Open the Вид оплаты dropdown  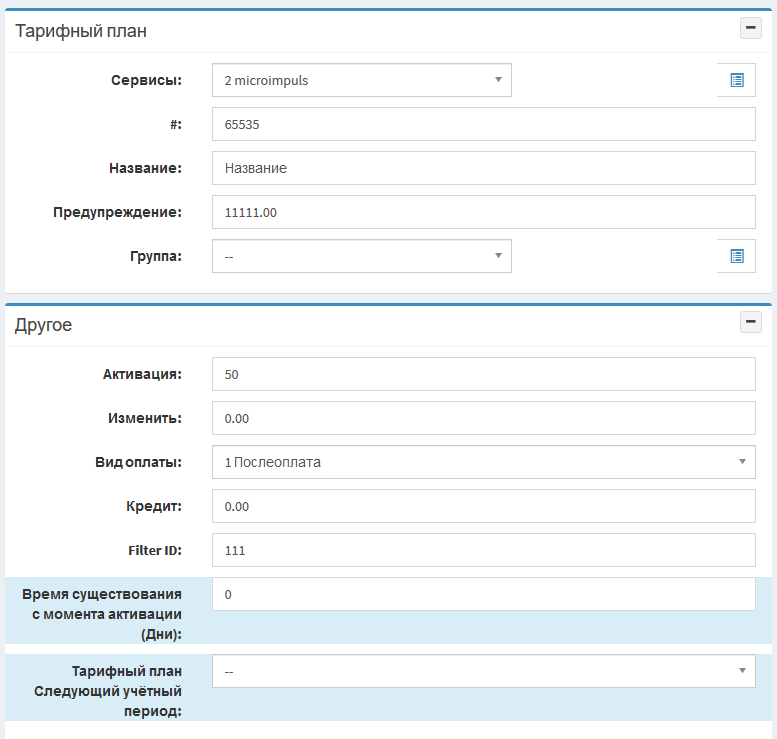[483, 462]
